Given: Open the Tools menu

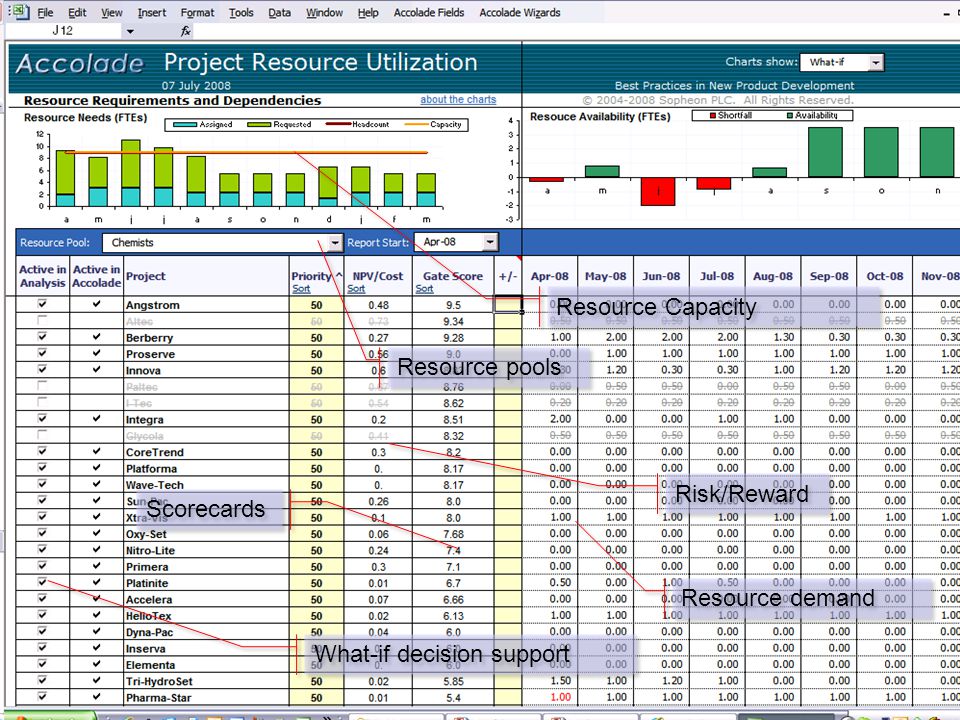Looking at the screenshot, I should [x=241, y=12].
